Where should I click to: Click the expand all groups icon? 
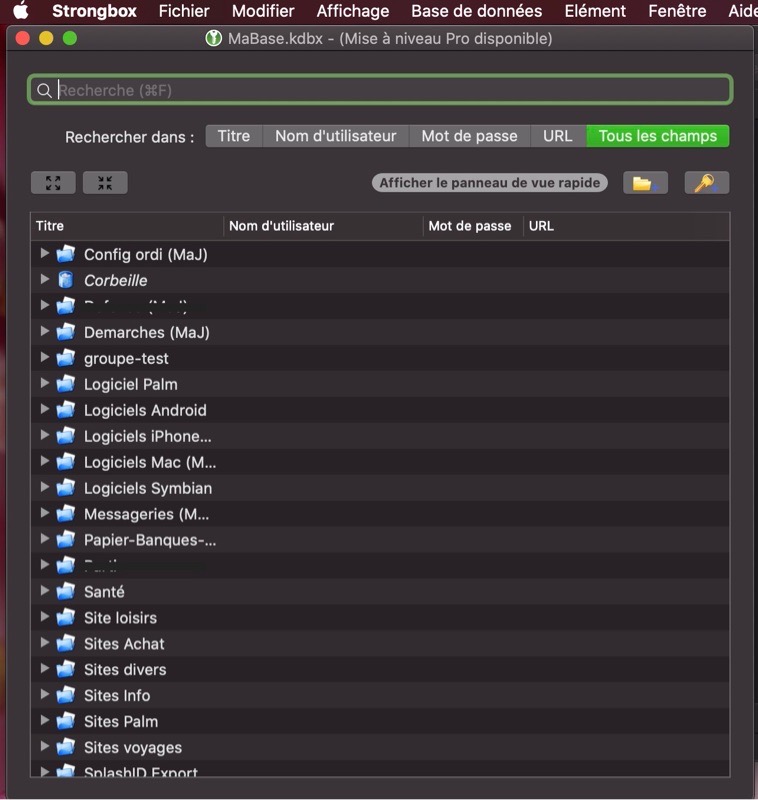click(53, 183)
